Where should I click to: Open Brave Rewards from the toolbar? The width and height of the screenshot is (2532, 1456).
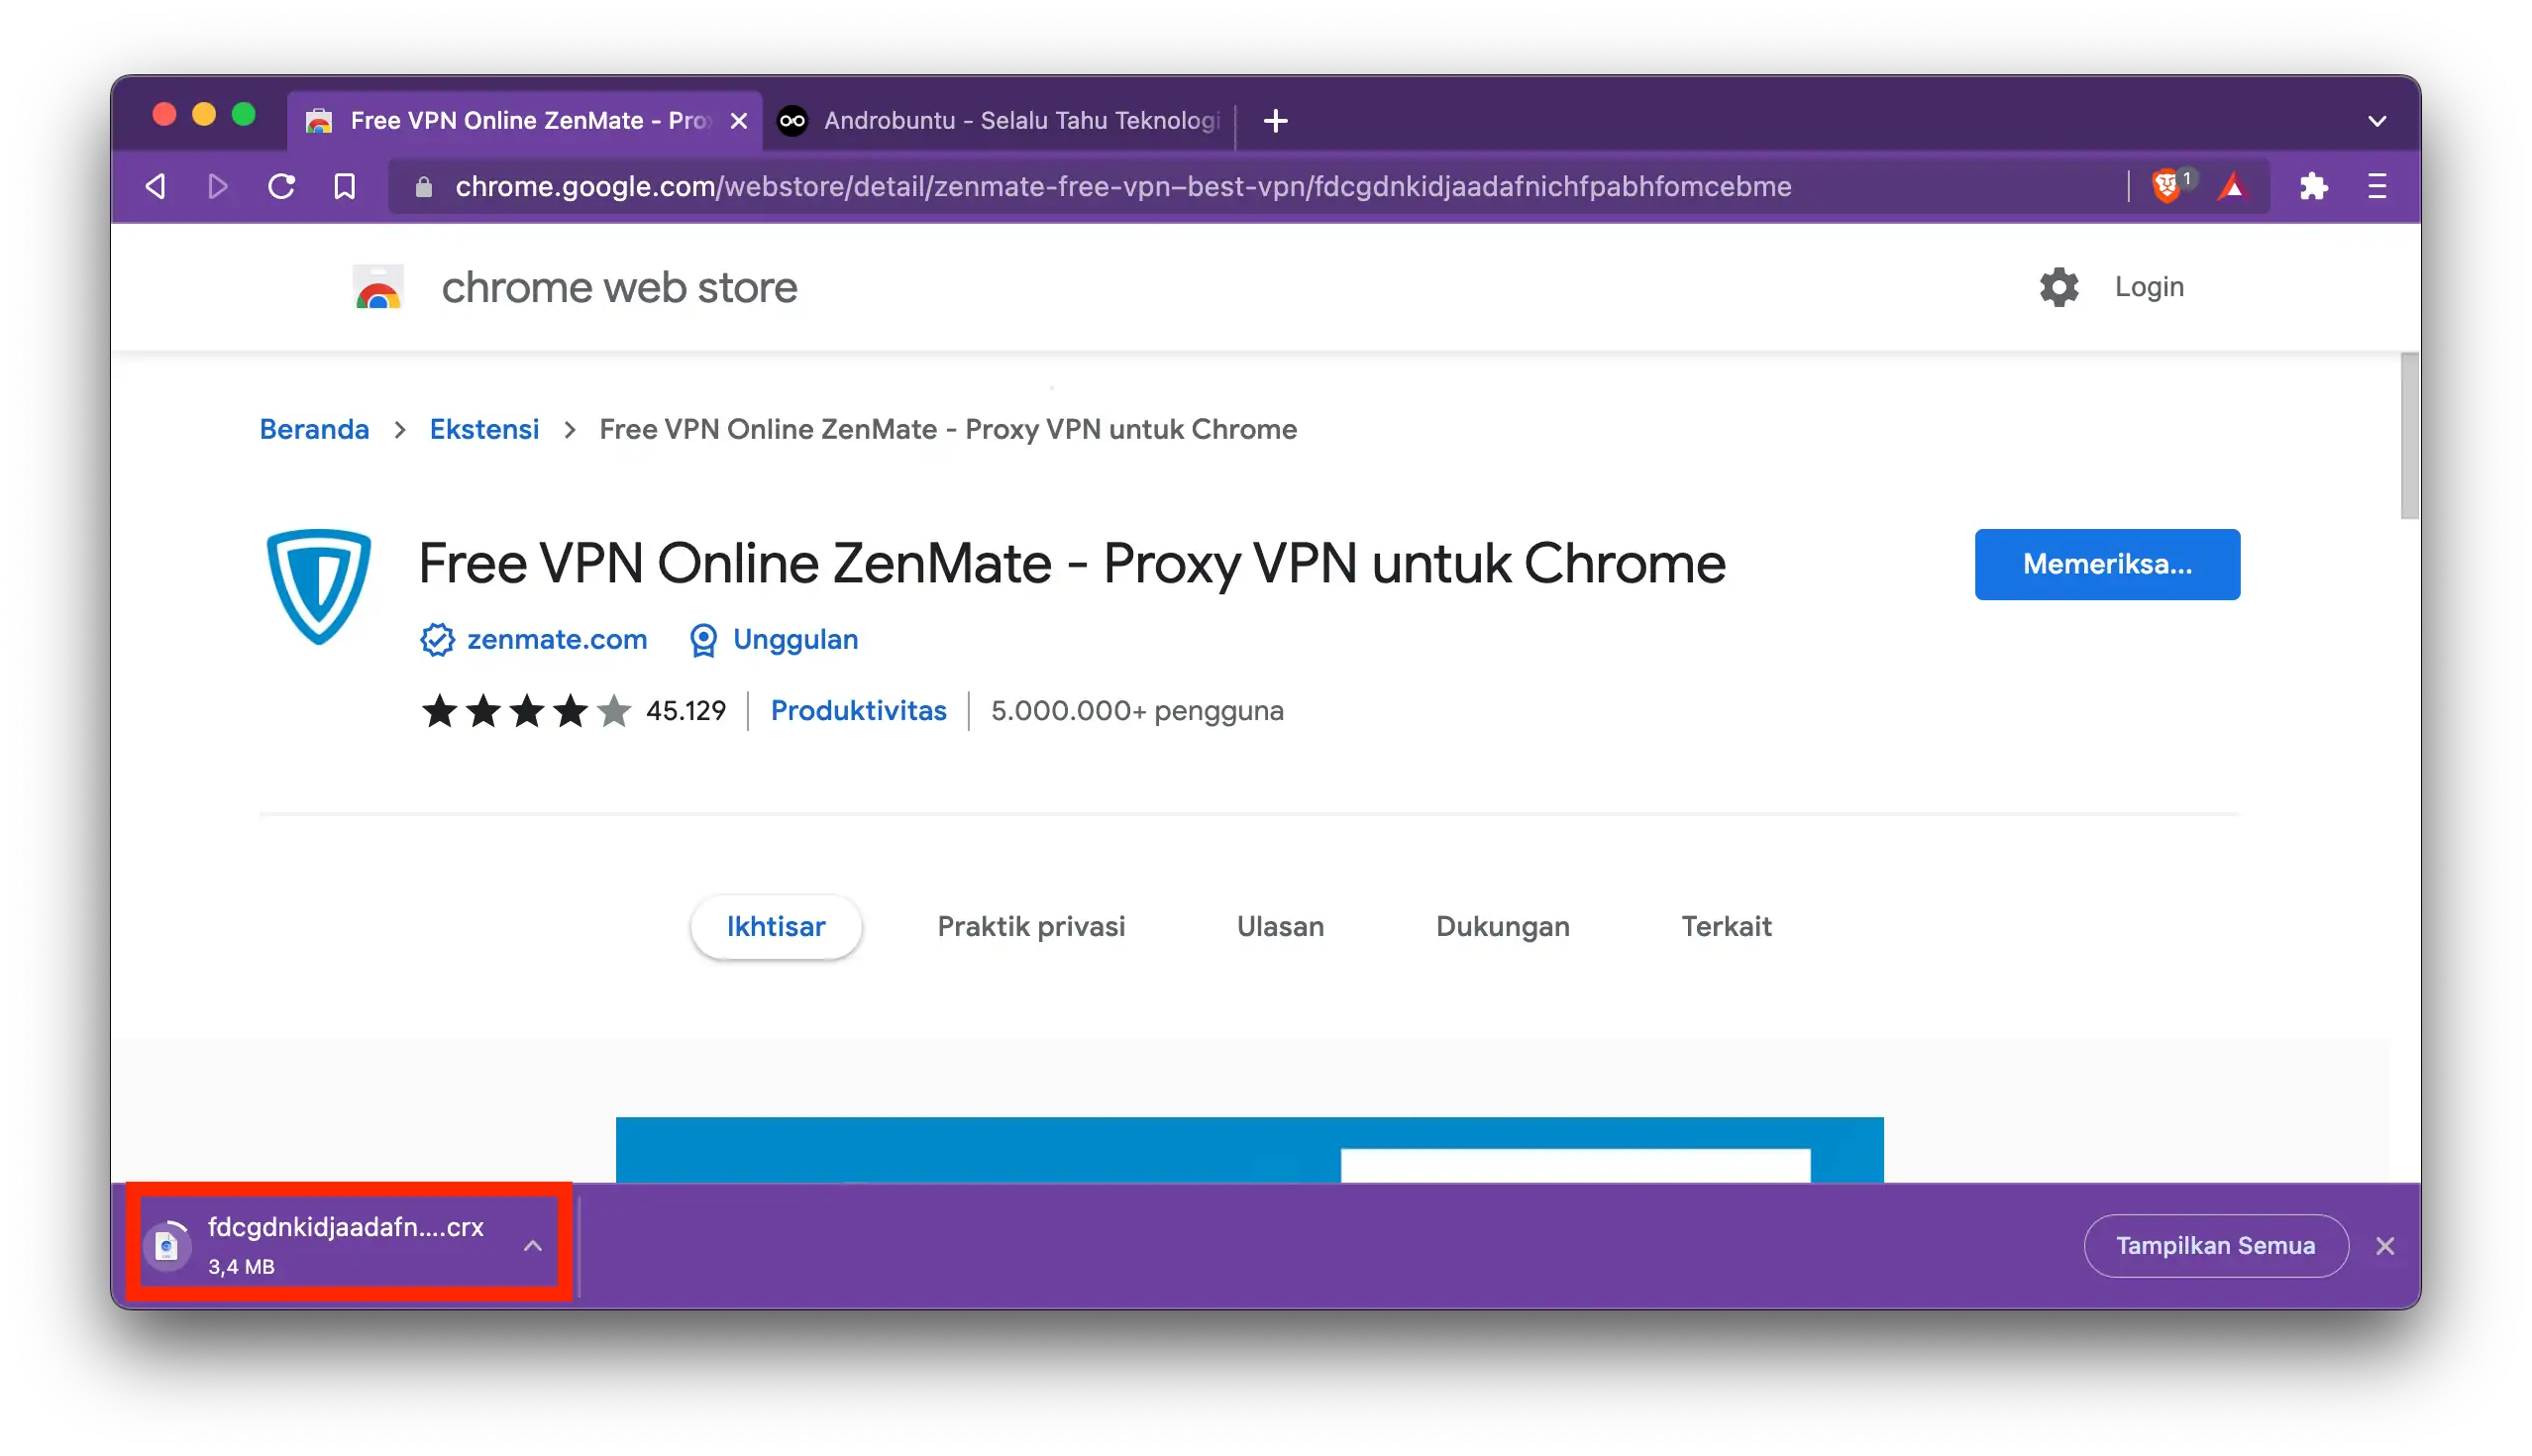2233,186
